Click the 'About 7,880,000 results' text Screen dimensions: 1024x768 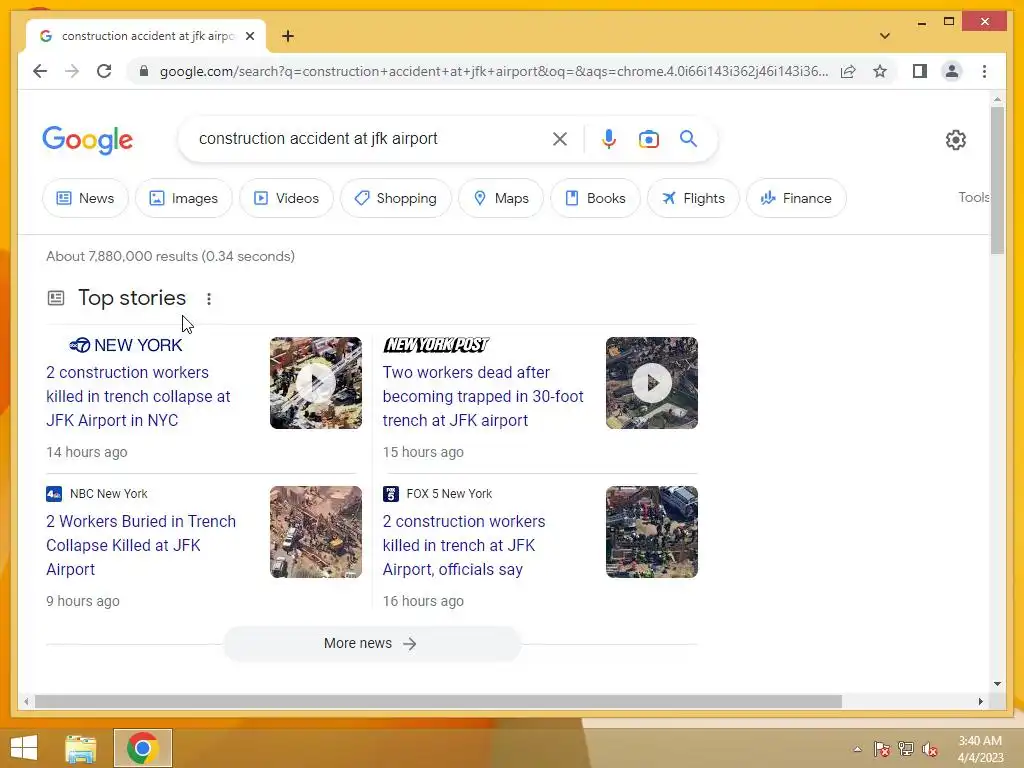click(170, 256)
